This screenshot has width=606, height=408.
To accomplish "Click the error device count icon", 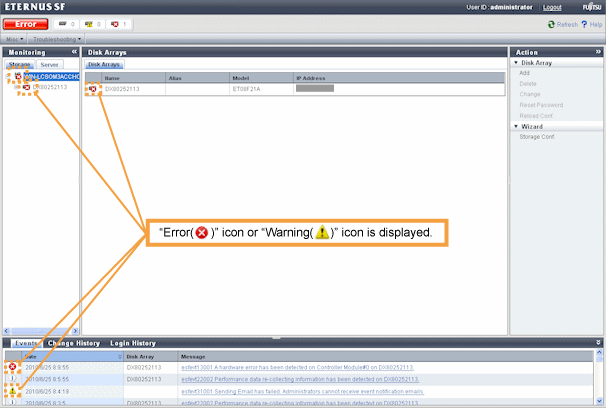I will pos(115,24).
